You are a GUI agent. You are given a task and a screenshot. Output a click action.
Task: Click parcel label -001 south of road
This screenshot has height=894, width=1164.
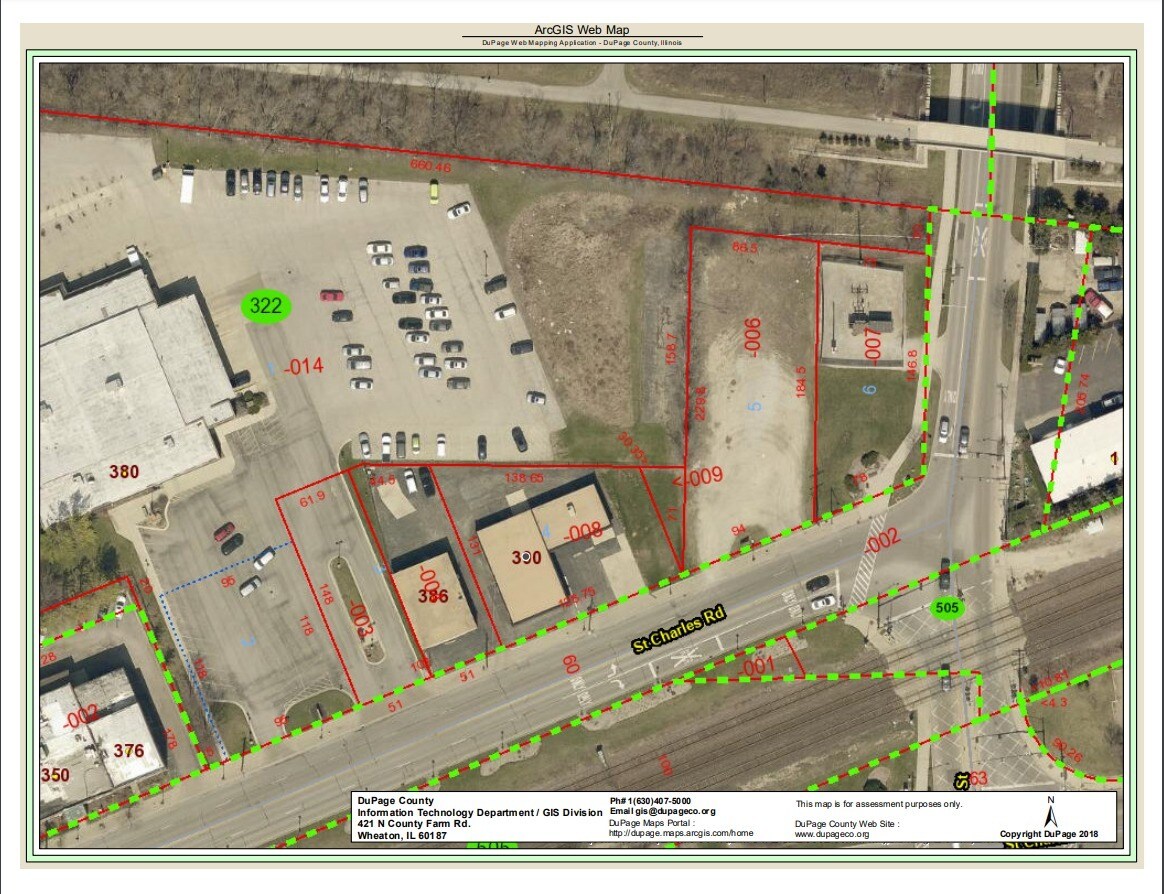pos(758,664)
